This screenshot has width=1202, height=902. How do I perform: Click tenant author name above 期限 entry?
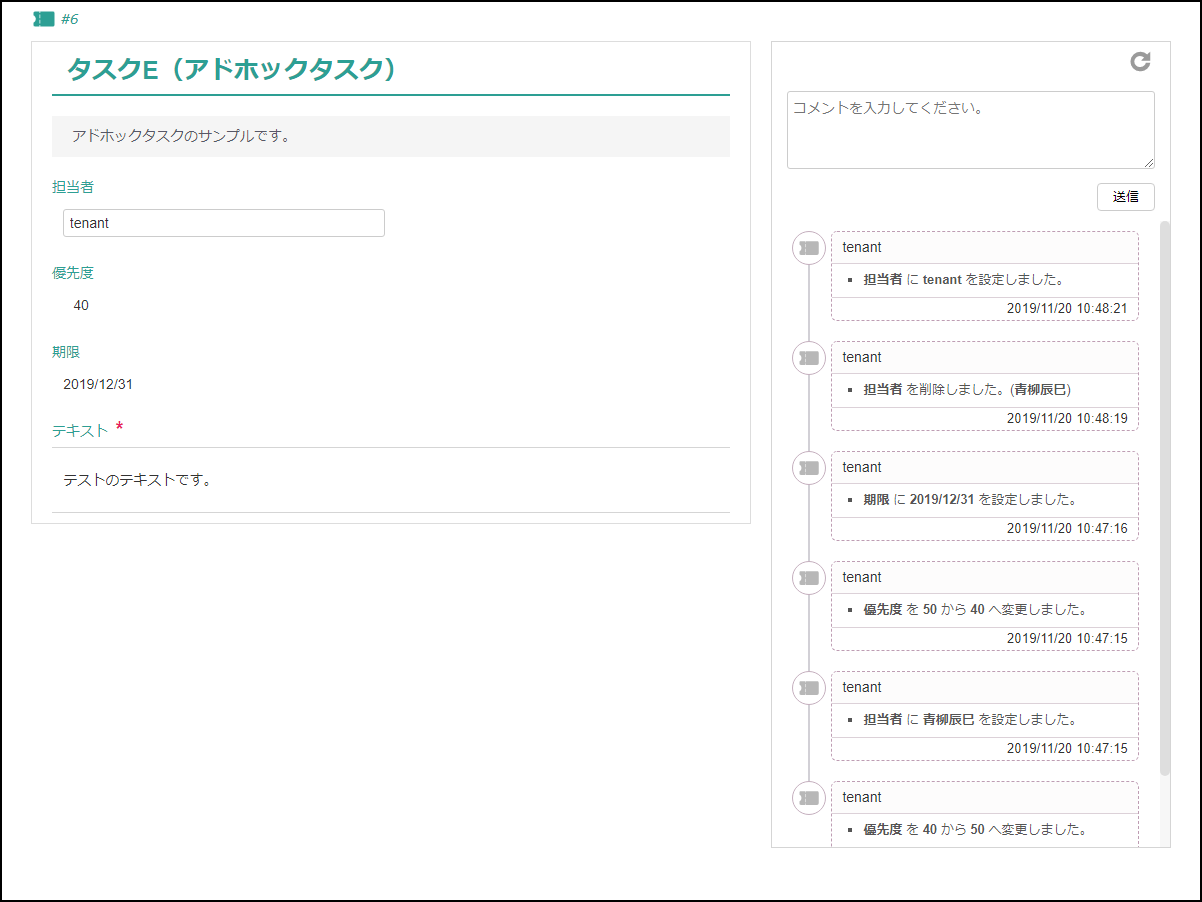pos(862,467)
